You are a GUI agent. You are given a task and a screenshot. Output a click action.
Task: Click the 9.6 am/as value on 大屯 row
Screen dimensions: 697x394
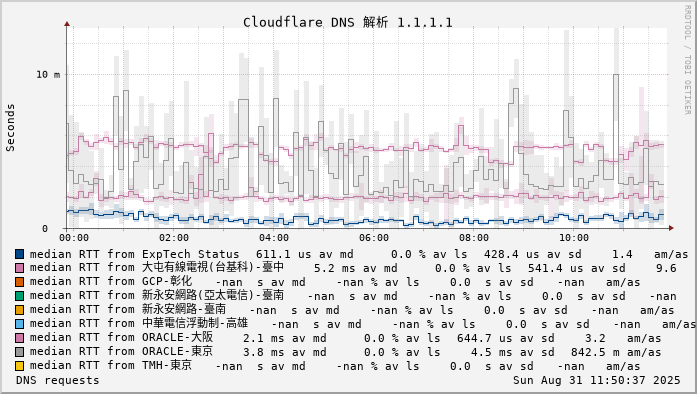(666, 269)
